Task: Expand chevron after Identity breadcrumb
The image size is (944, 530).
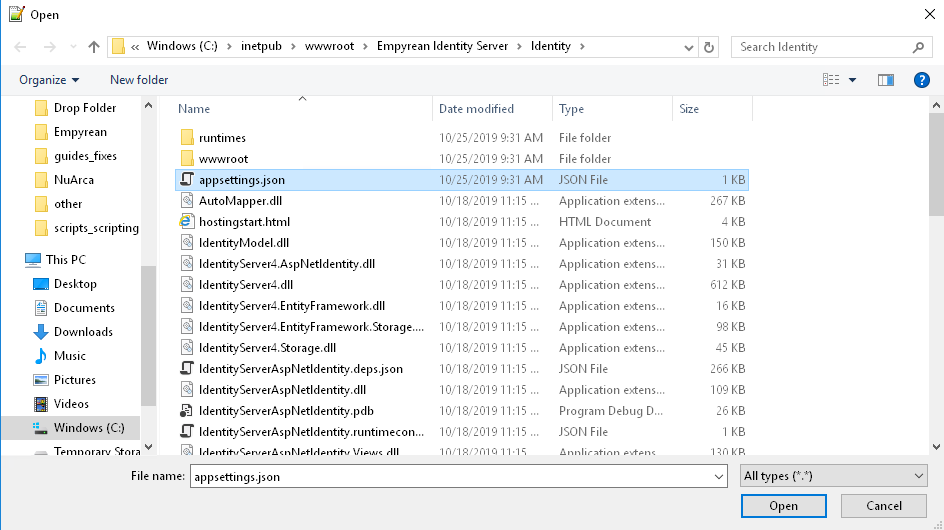Action: coord(582,46)
